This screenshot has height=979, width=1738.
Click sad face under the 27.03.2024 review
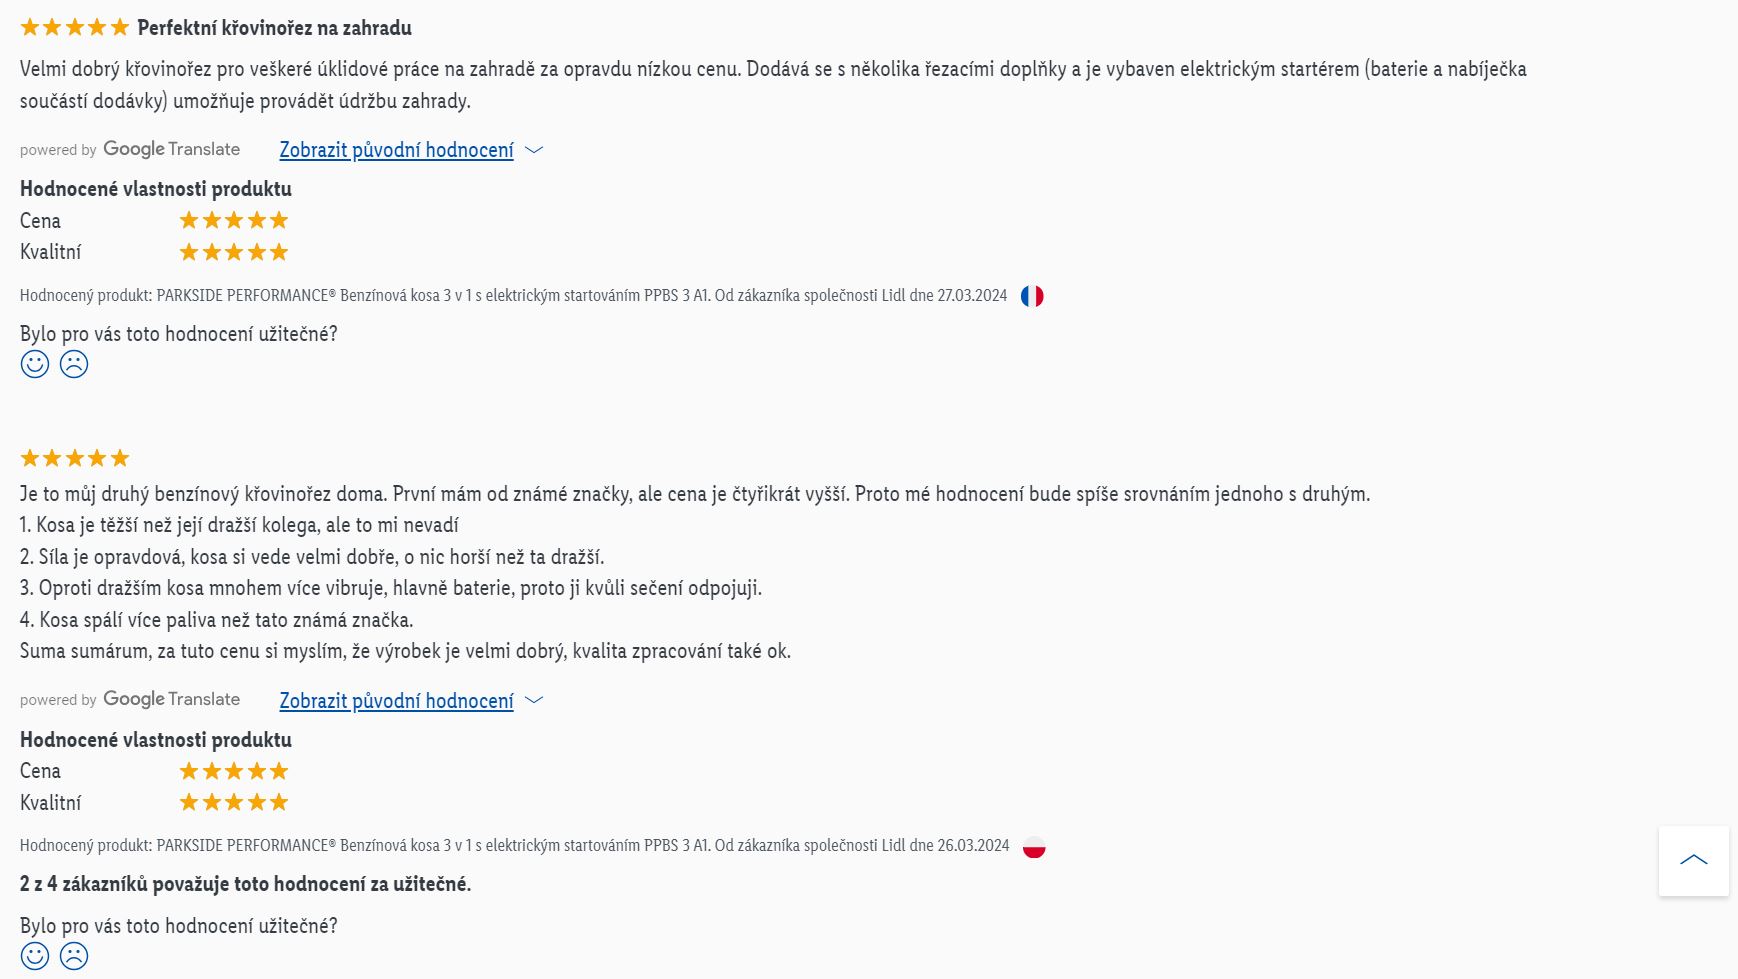coord(74,364)
